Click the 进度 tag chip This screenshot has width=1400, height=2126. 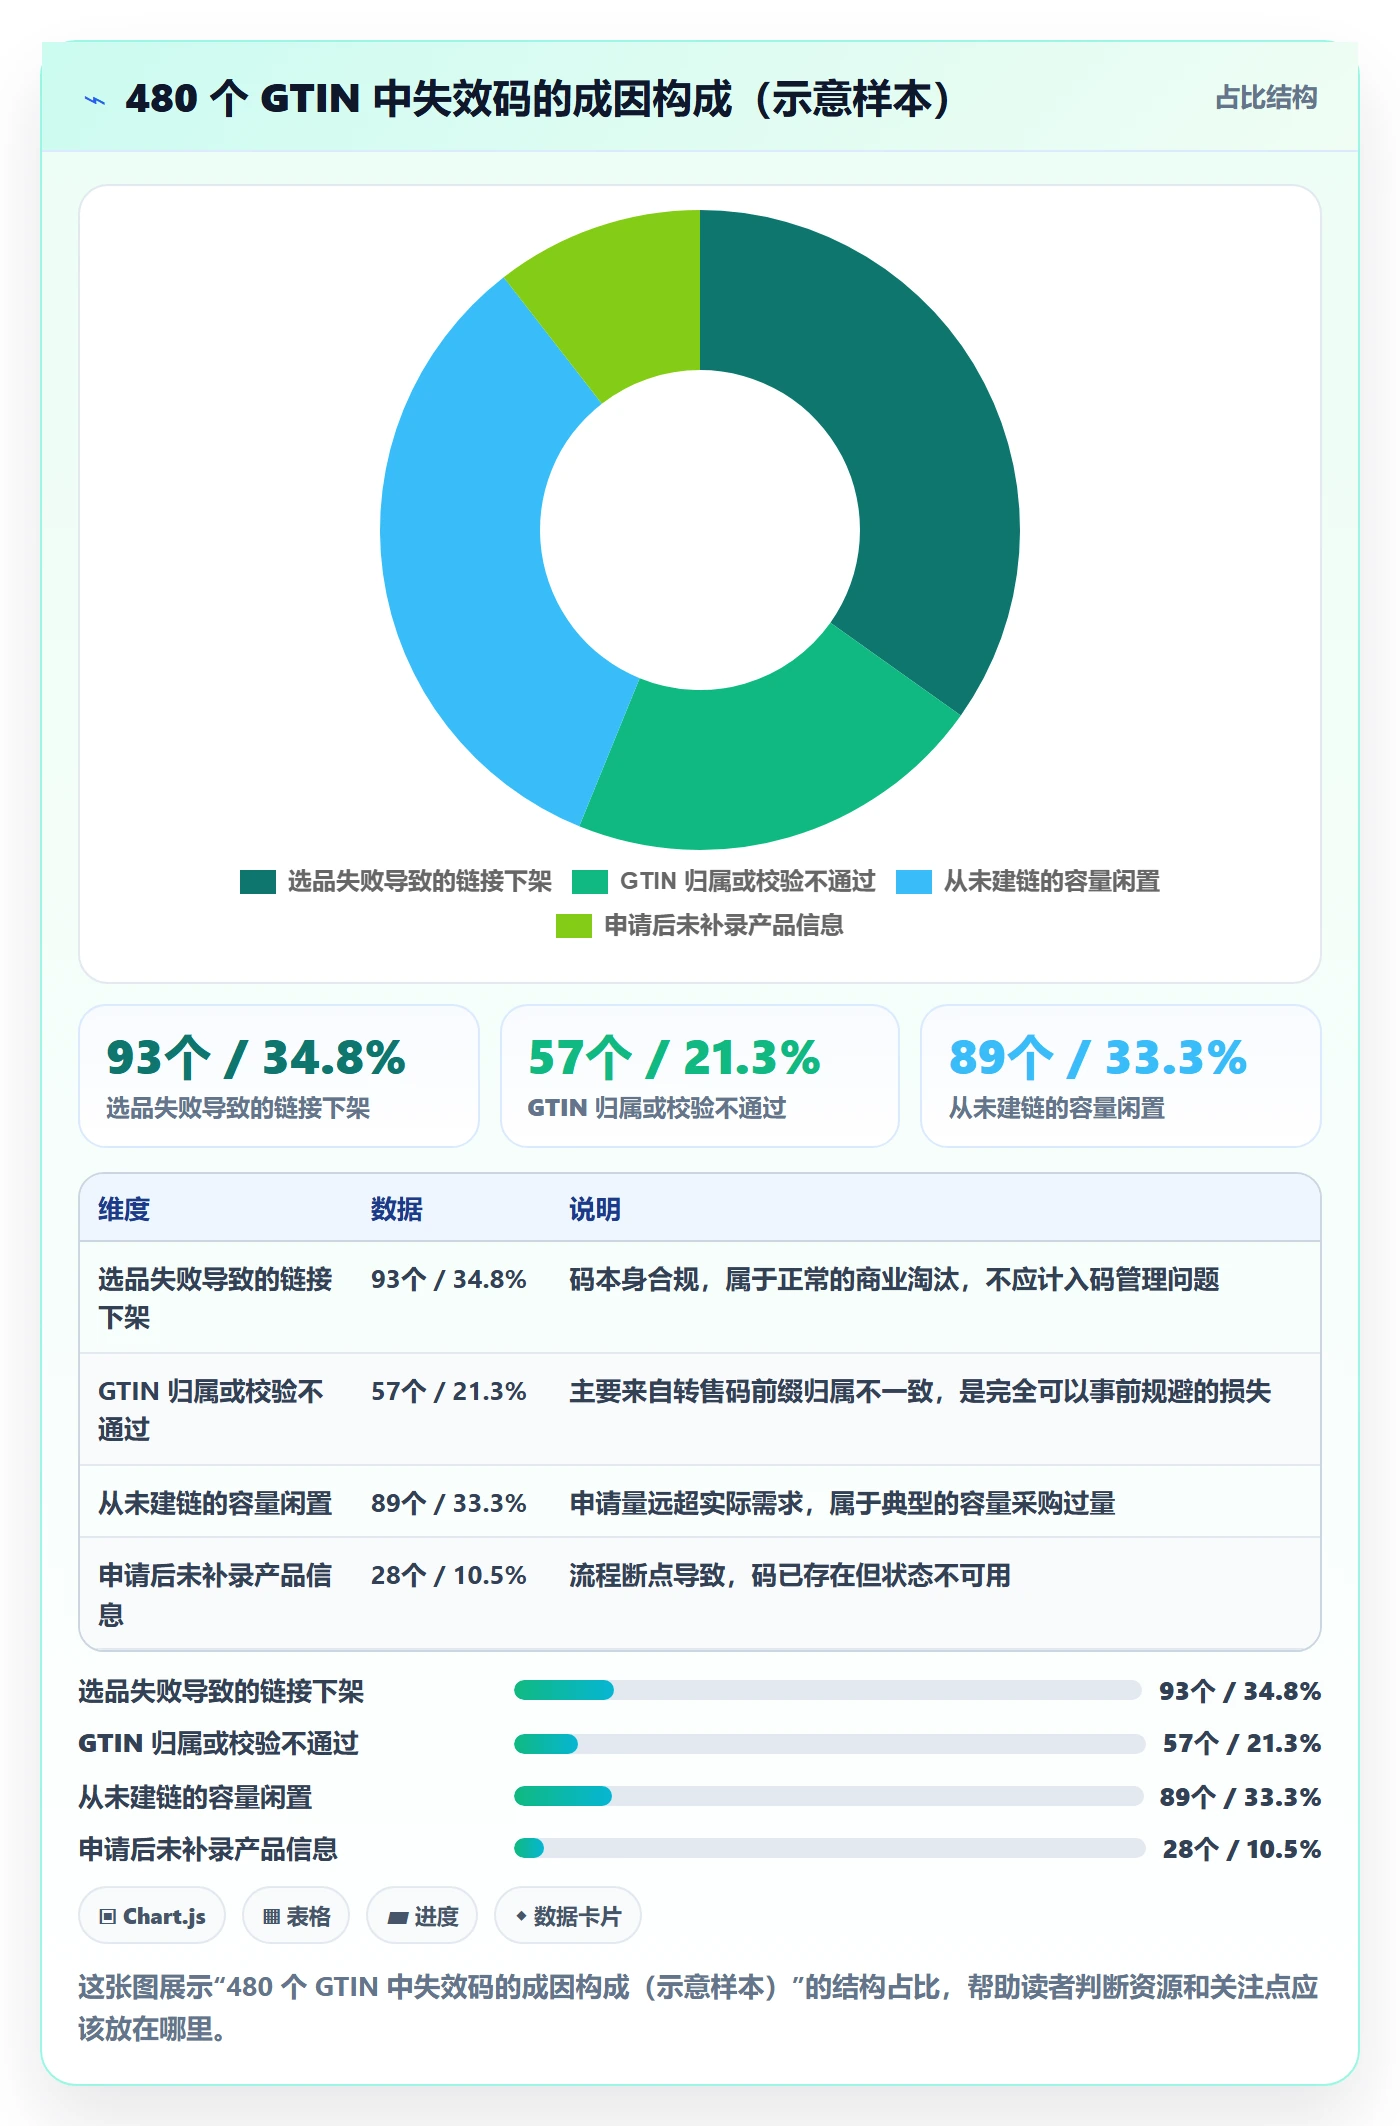click(422, 1916)
